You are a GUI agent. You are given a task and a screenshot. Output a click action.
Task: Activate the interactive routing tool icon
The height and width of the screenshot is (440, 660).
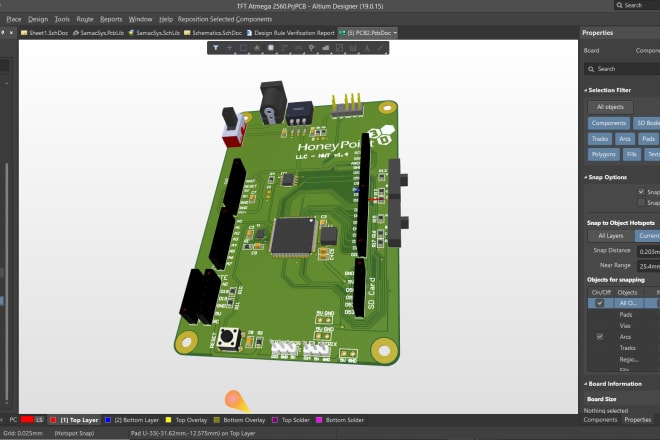click(x=285, y=48)
